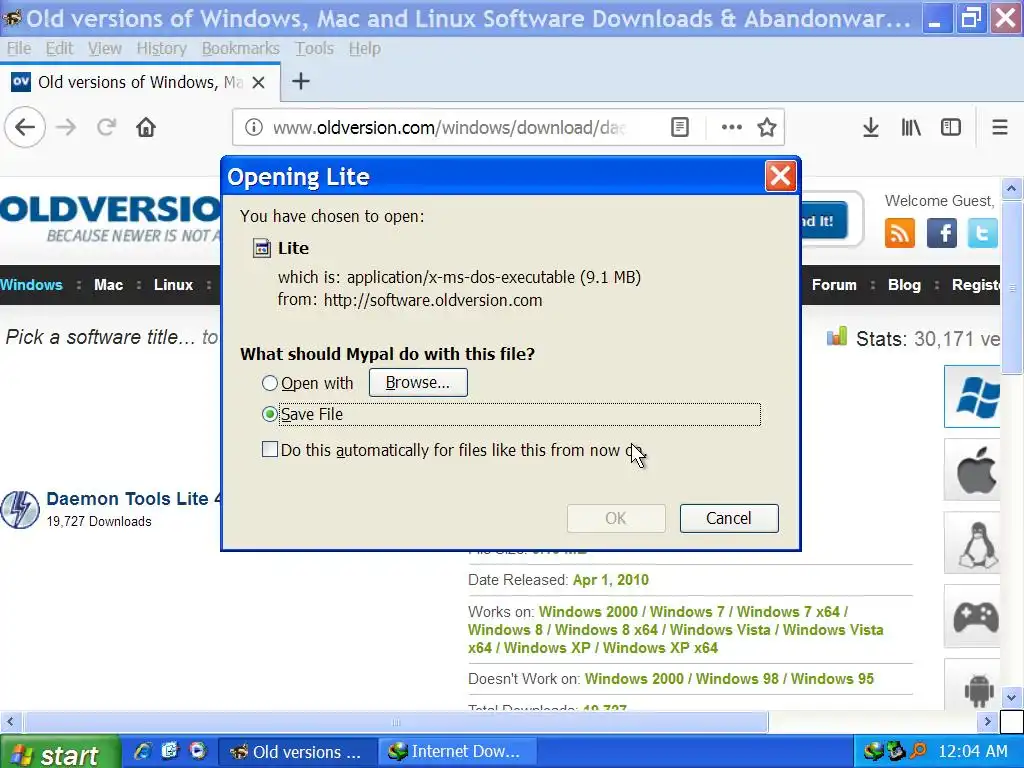Viewport: 1024px width, 768px height.
Task: Open the Forum link in site navigation
Action: [834, 285]
